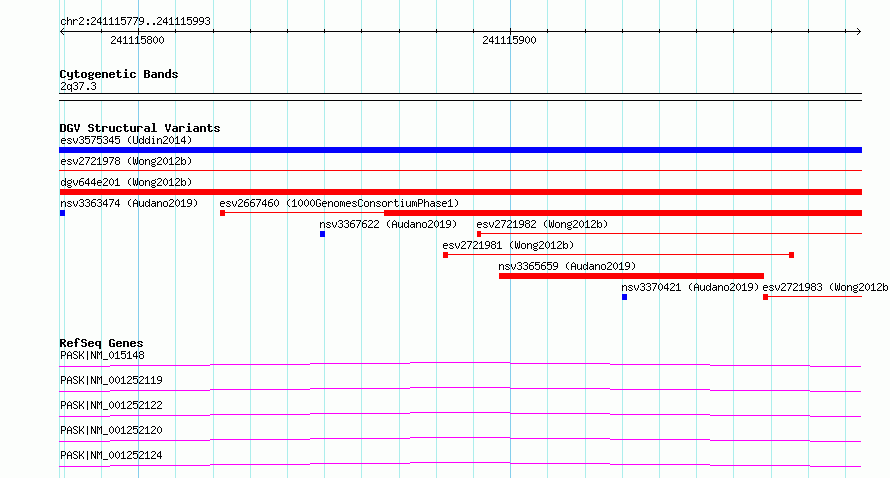Open the nsv3365659 (Audano2019) label
The image size is (890, 478).
[x=567, y=266]
